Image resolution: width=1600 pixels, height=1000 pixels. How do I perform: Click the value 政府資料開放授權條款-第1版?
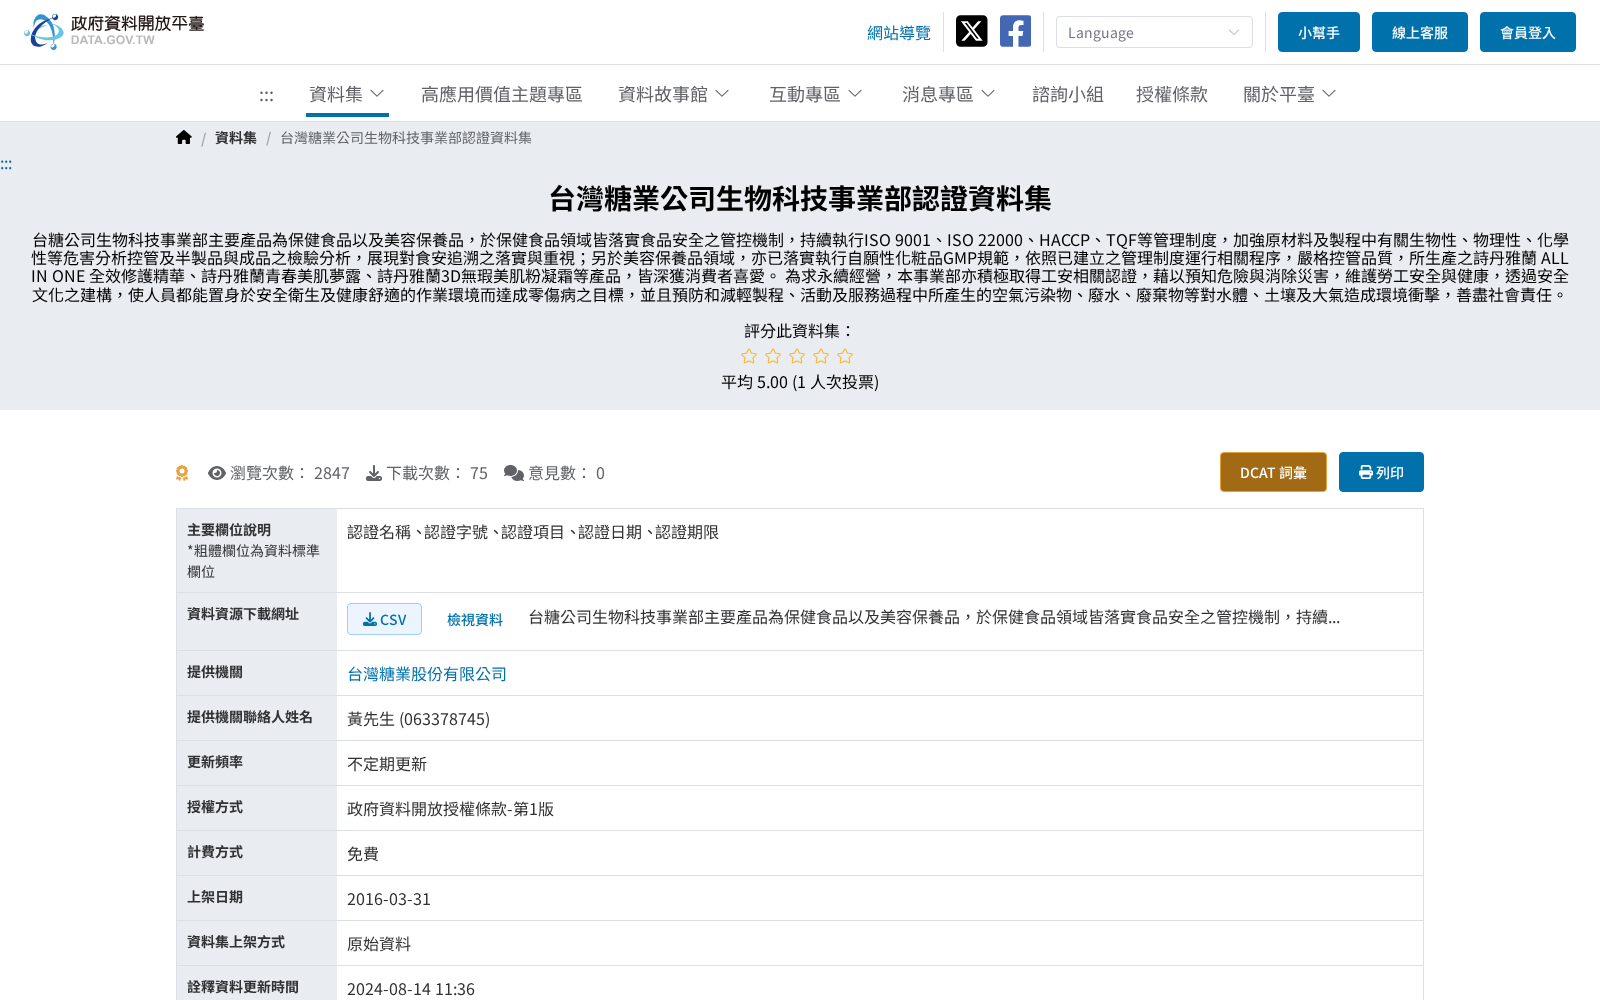(x=450, y=809)
